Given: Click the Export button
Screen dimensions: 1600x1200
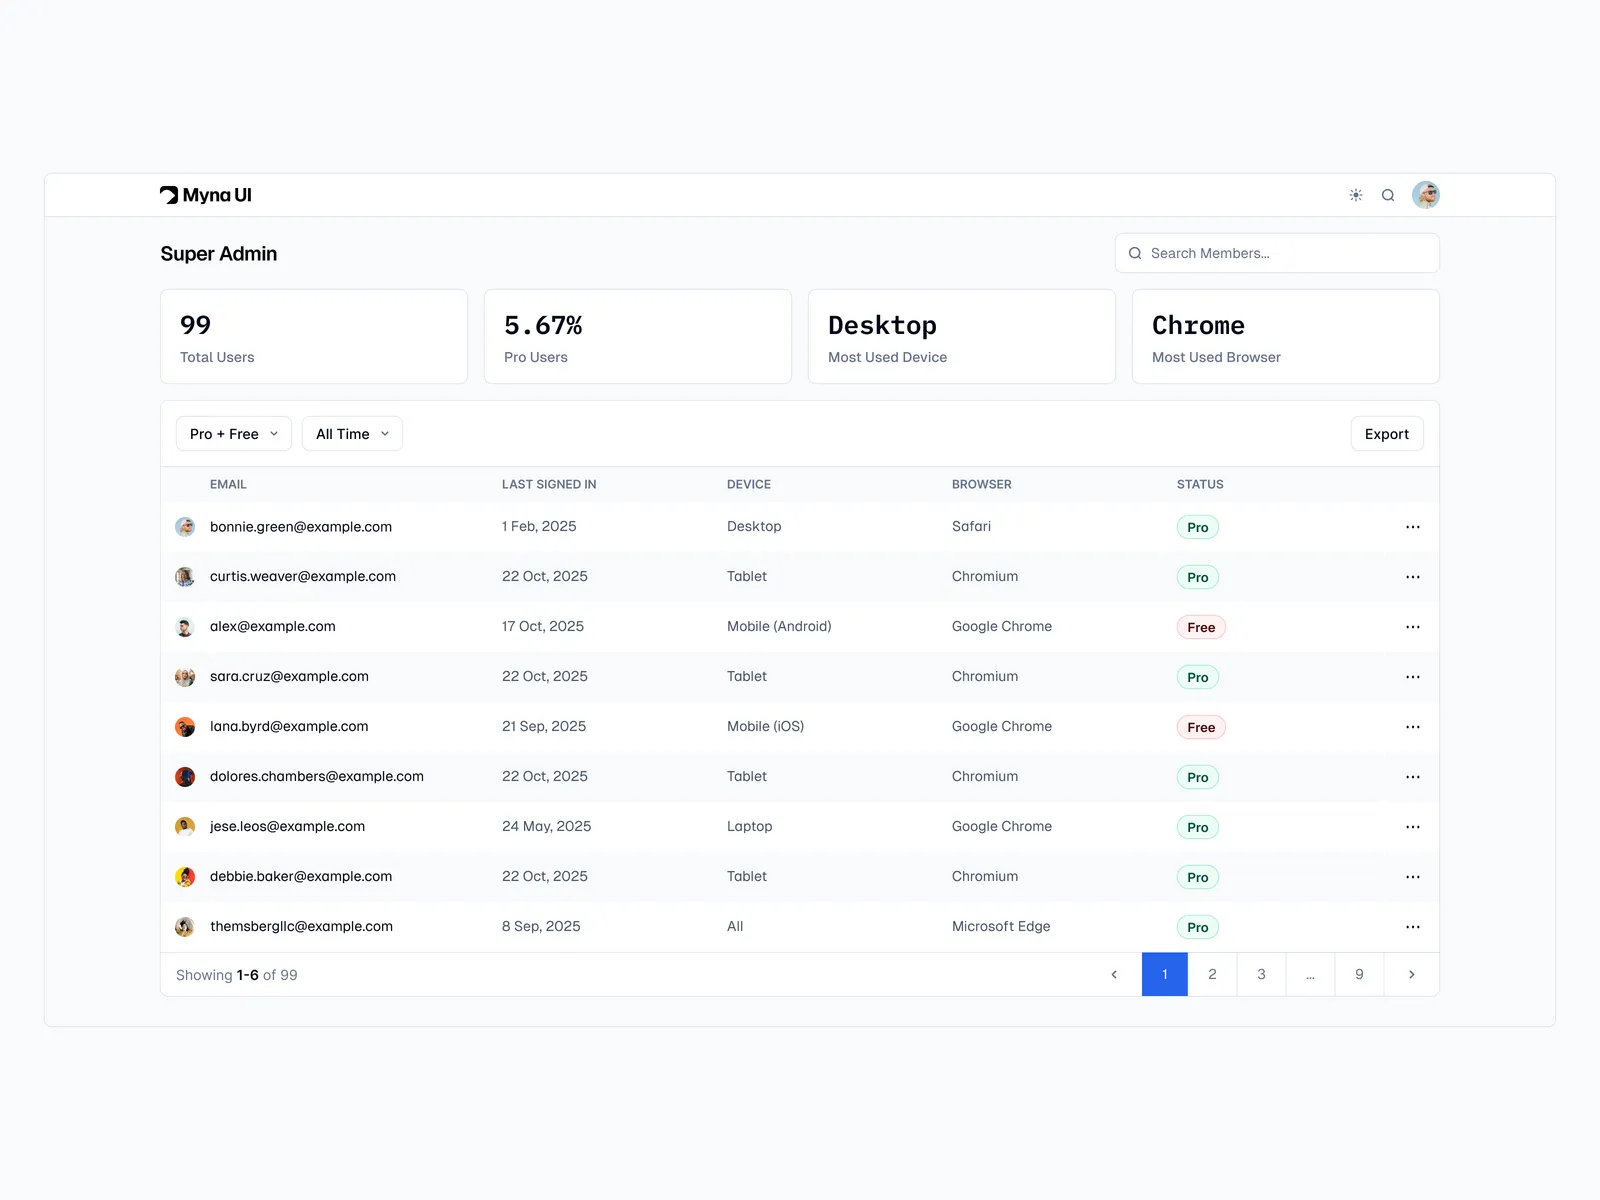Looking at the screenshot, I should click(1386, 434).
